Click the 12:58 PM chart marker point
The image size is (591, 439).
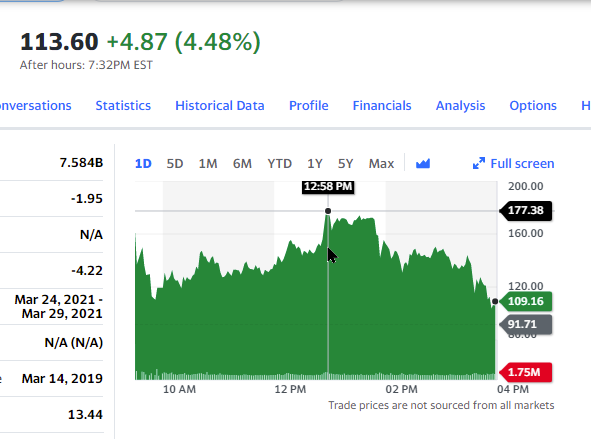(x=328, y=211)
